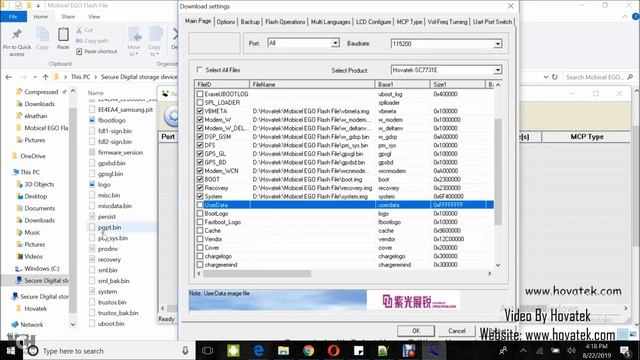
Task: Go up one folder level
Action: tap(45, 77)
